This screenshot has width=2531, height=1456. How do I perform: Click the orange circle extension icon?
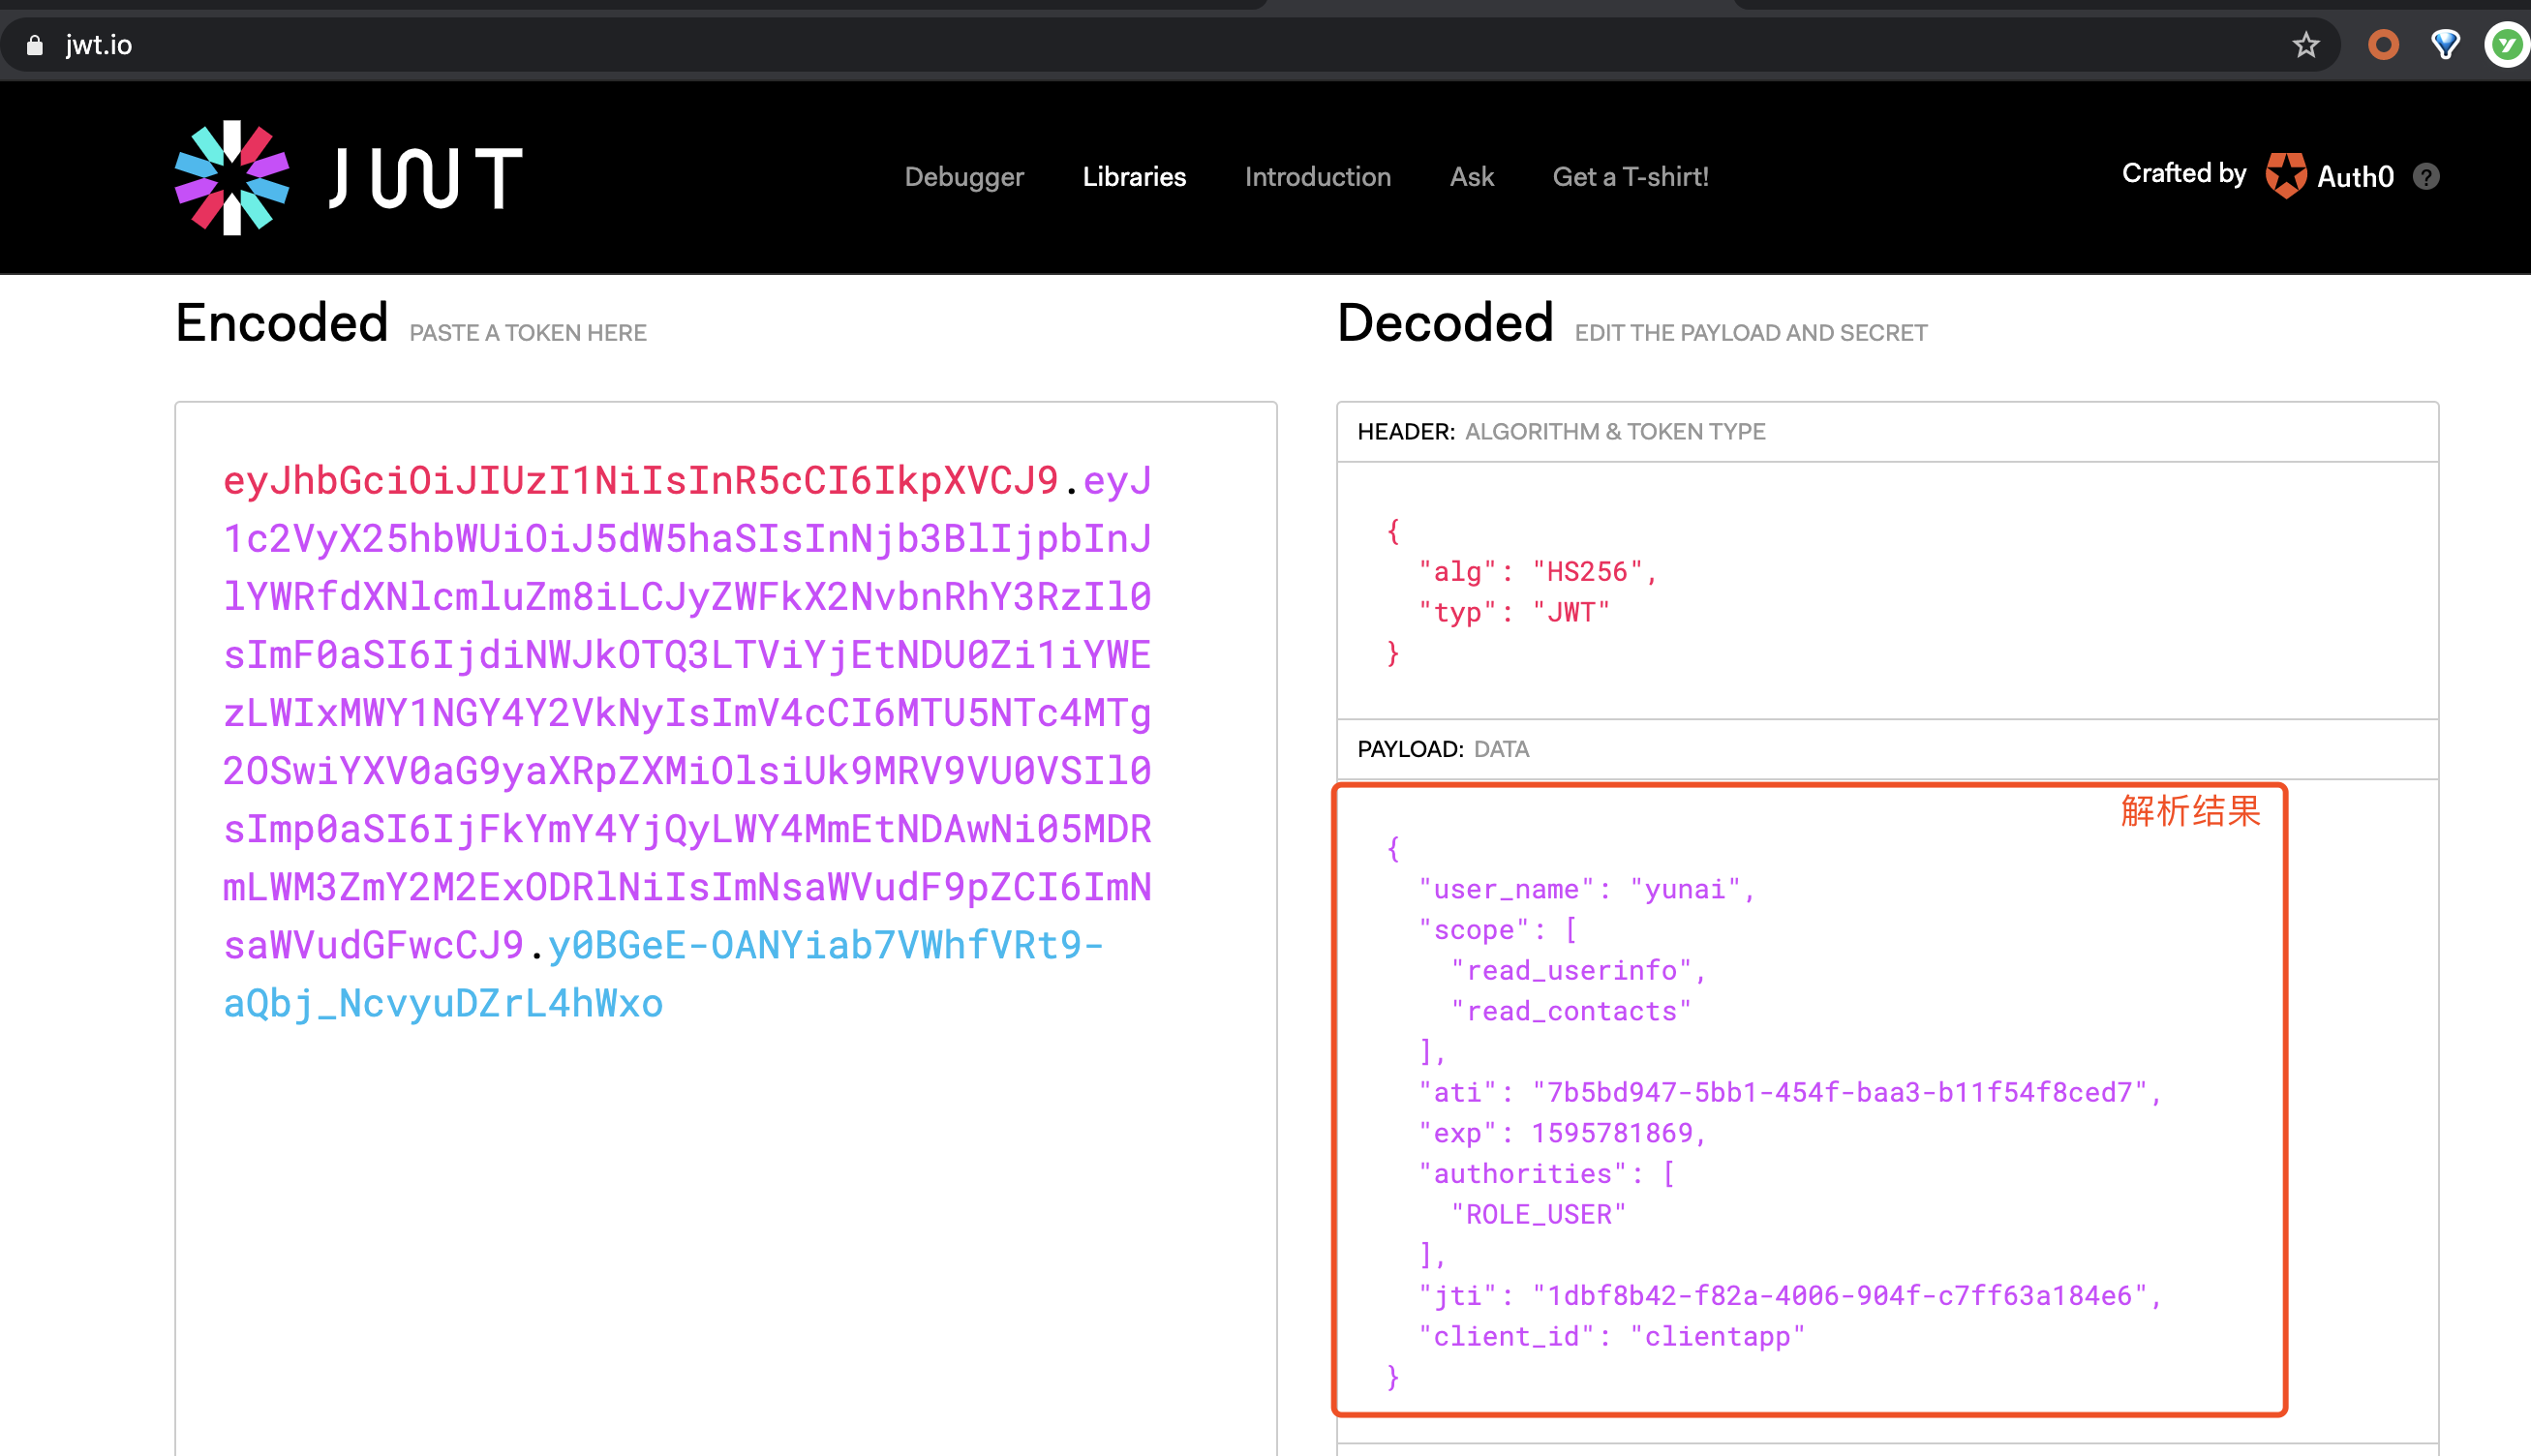(x=2384, y=45)
